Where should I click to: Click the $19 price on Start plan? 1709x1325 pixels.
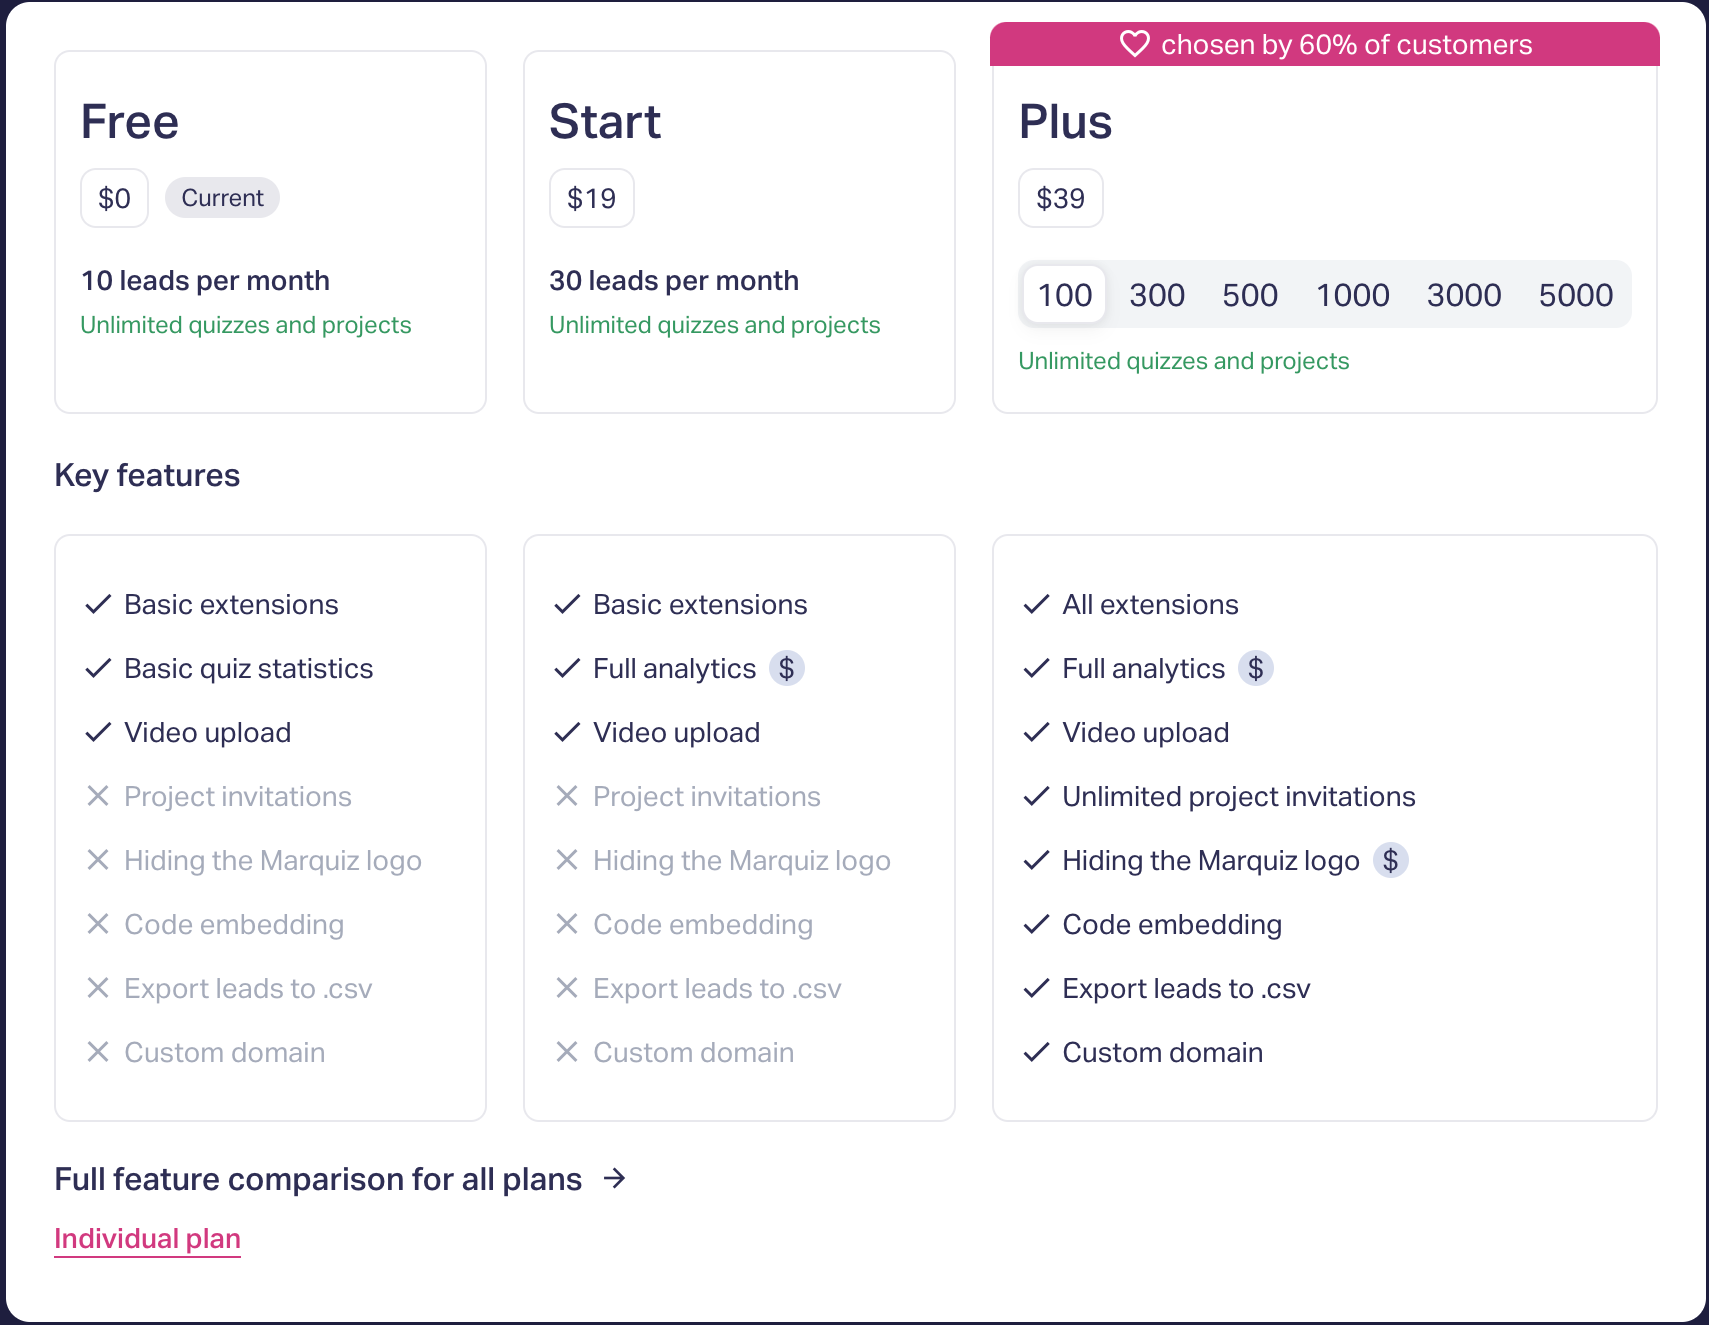point(592,198)
